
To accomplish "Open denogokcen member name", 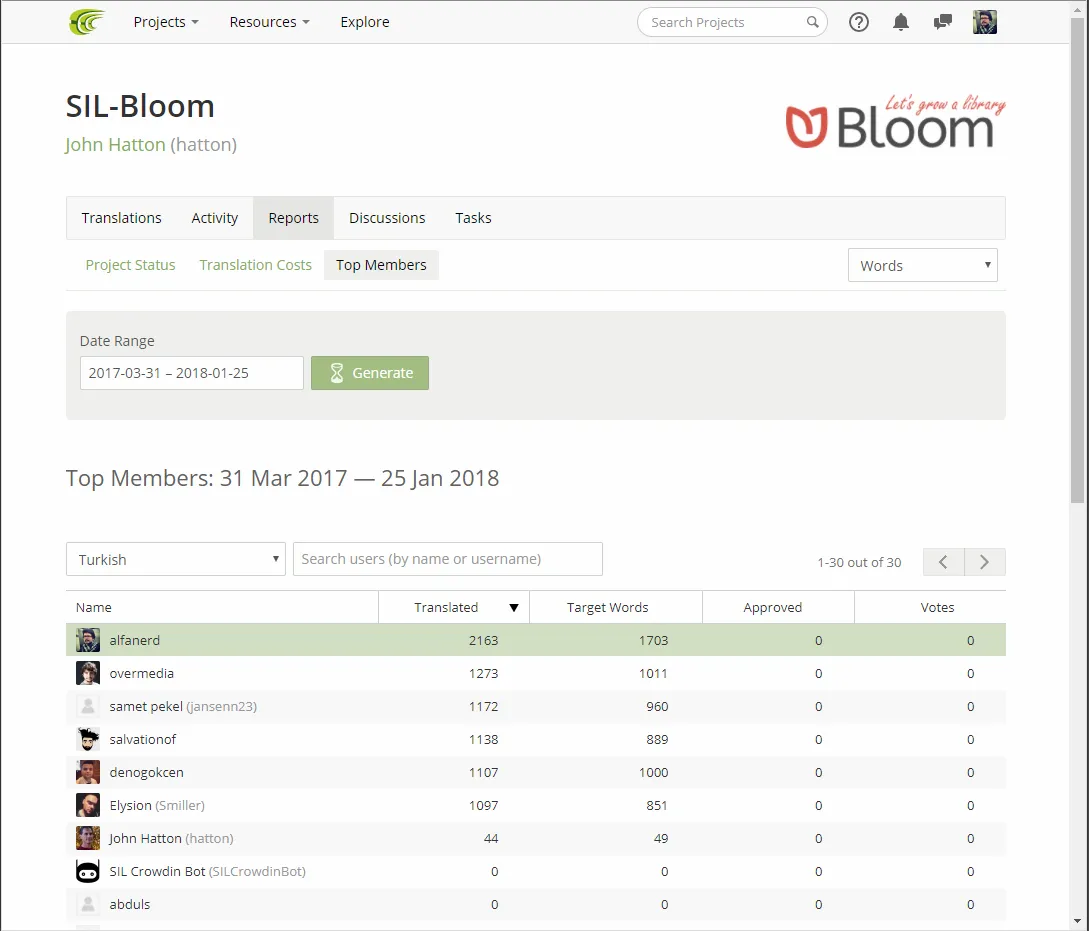I will (x=147, y=772).
